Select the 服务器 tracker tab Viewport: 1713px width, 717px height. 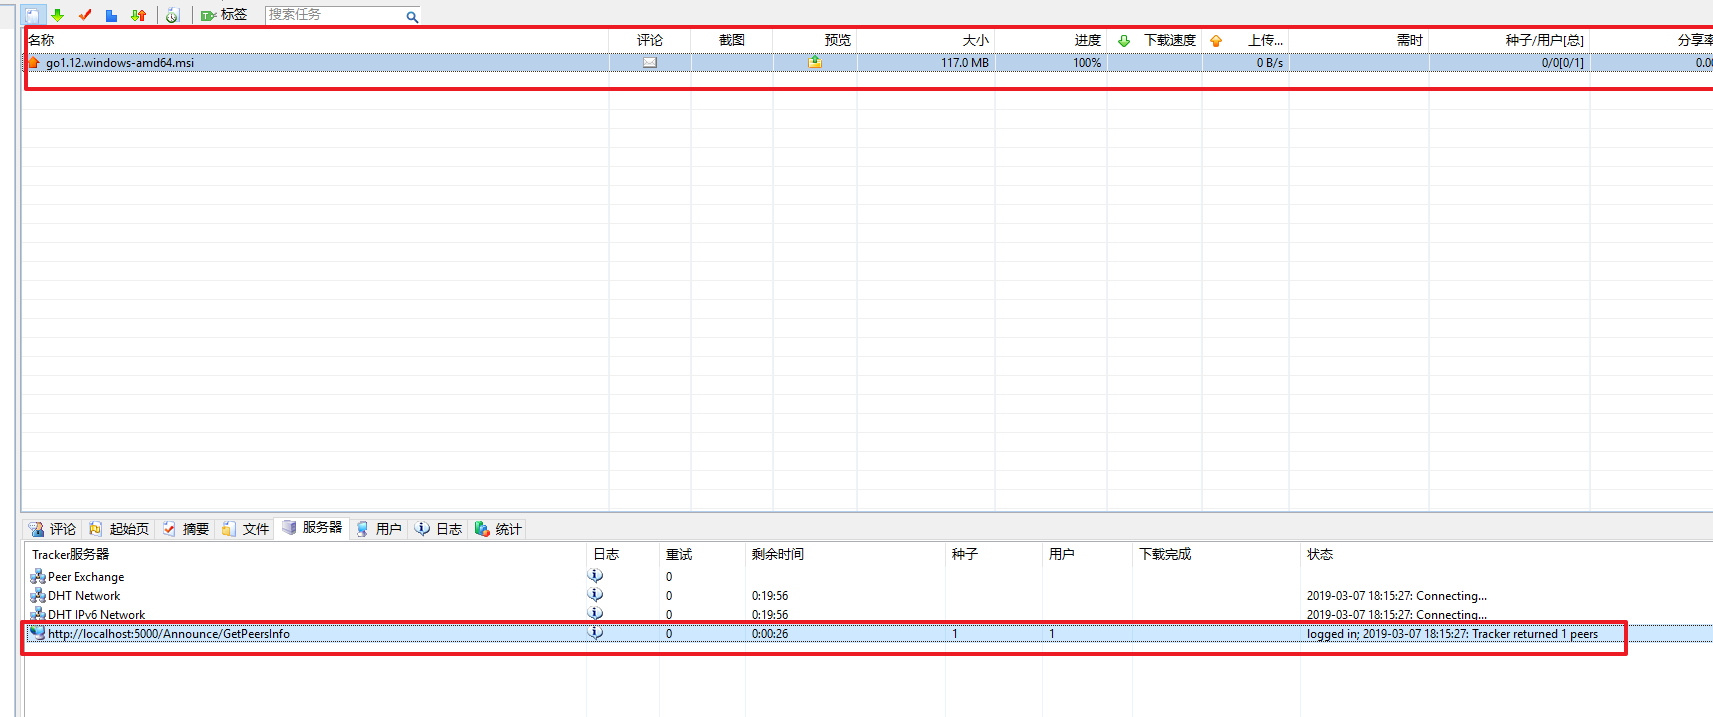click(x=313, y=527)
